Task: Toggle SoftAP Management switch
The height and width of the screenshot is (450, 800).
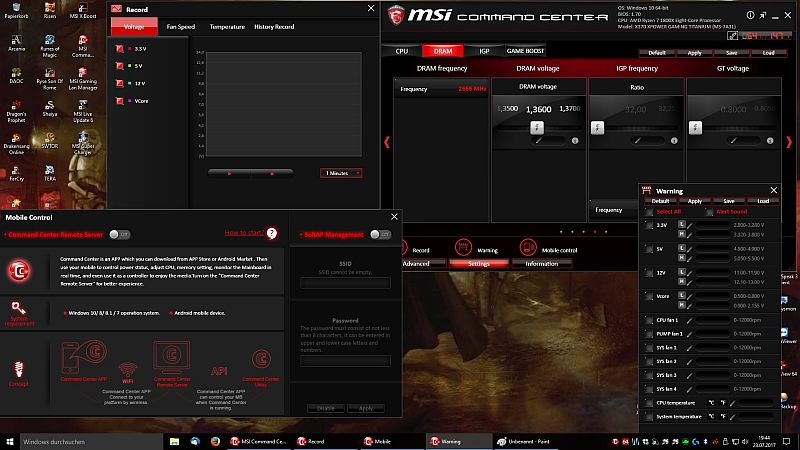Action: tap(381, 234)
